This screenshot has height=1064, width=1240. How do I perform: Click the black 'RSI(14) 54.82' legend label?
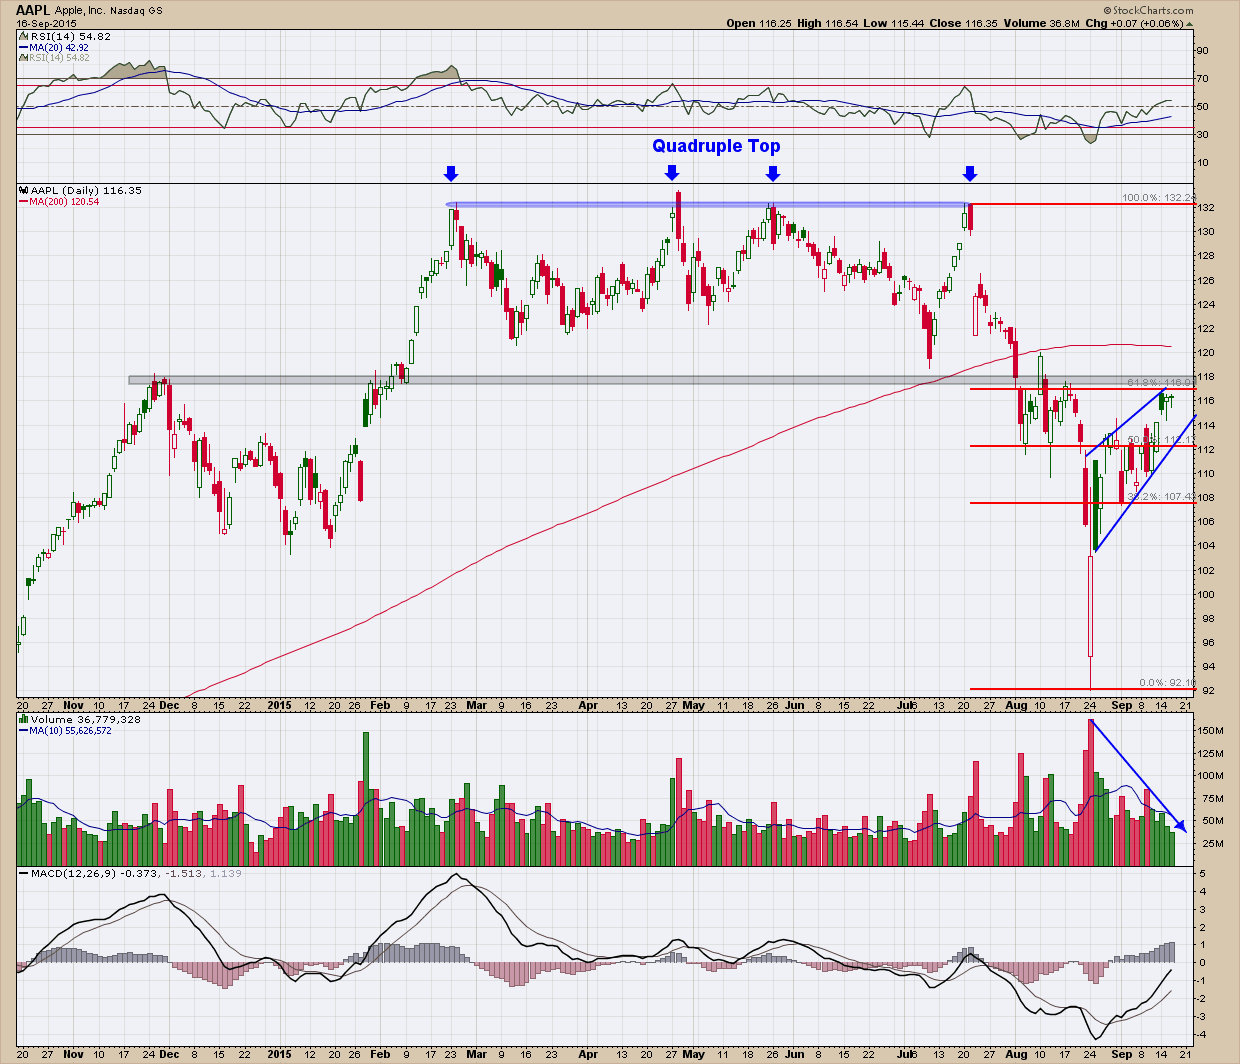70,36
